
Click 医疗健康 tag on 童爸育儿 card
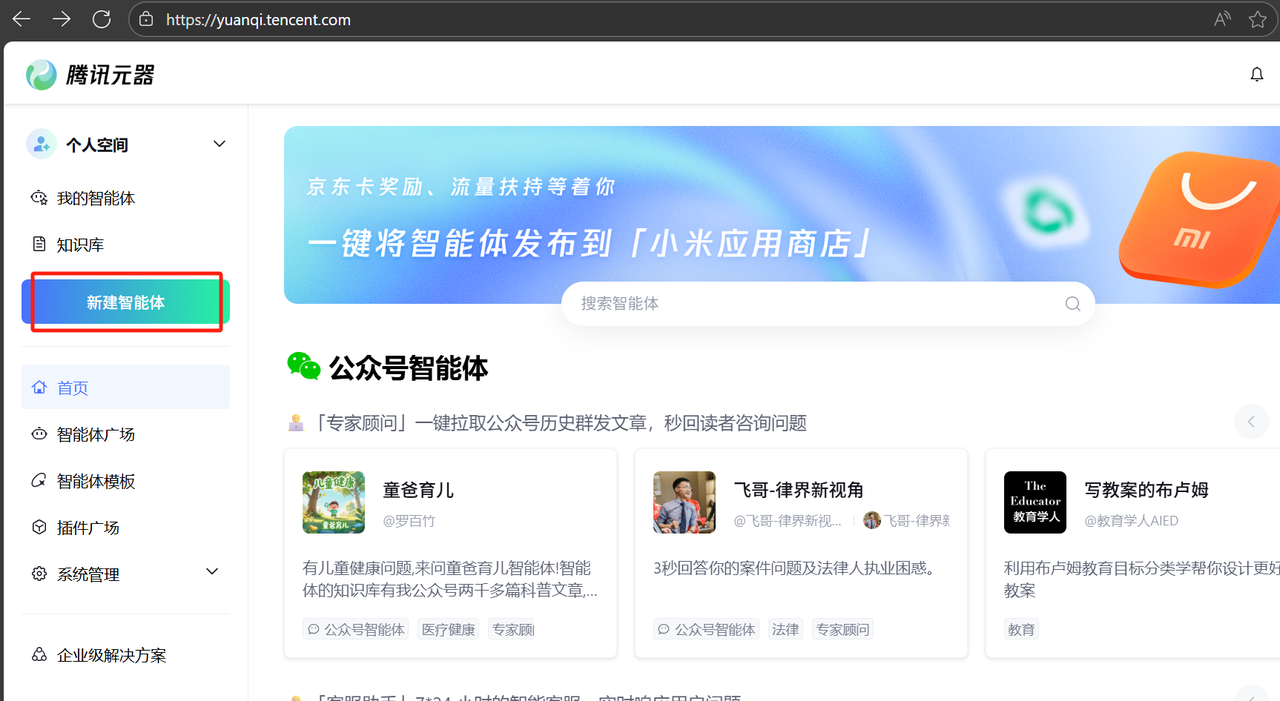(x=448, y=629)
